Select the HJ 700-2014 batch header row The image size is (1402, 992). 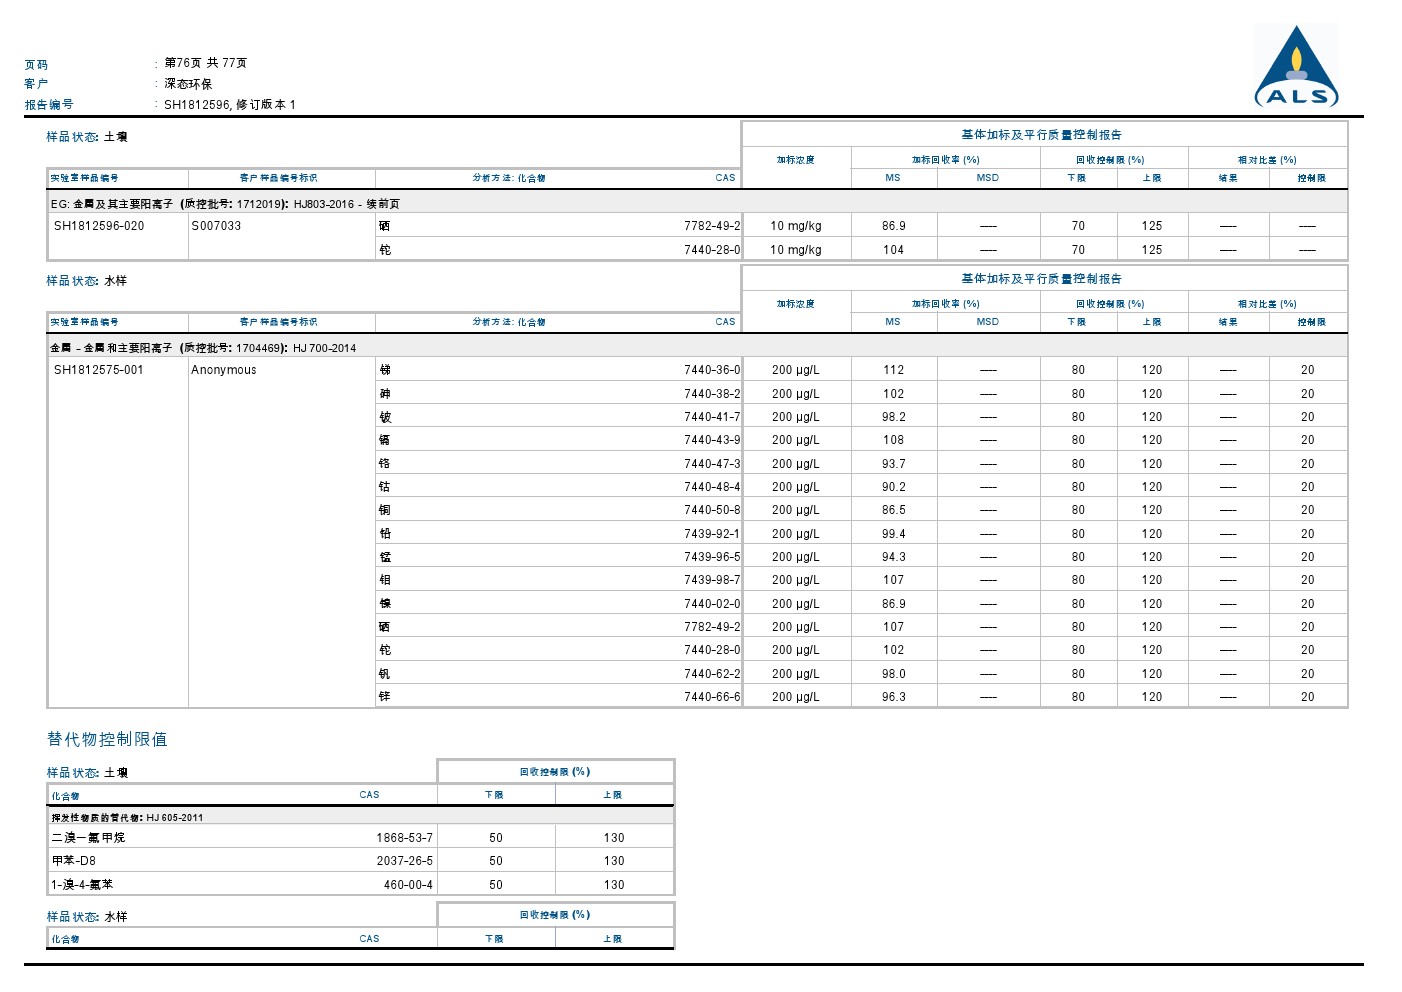pyautogui.click(x=203, y=348)
